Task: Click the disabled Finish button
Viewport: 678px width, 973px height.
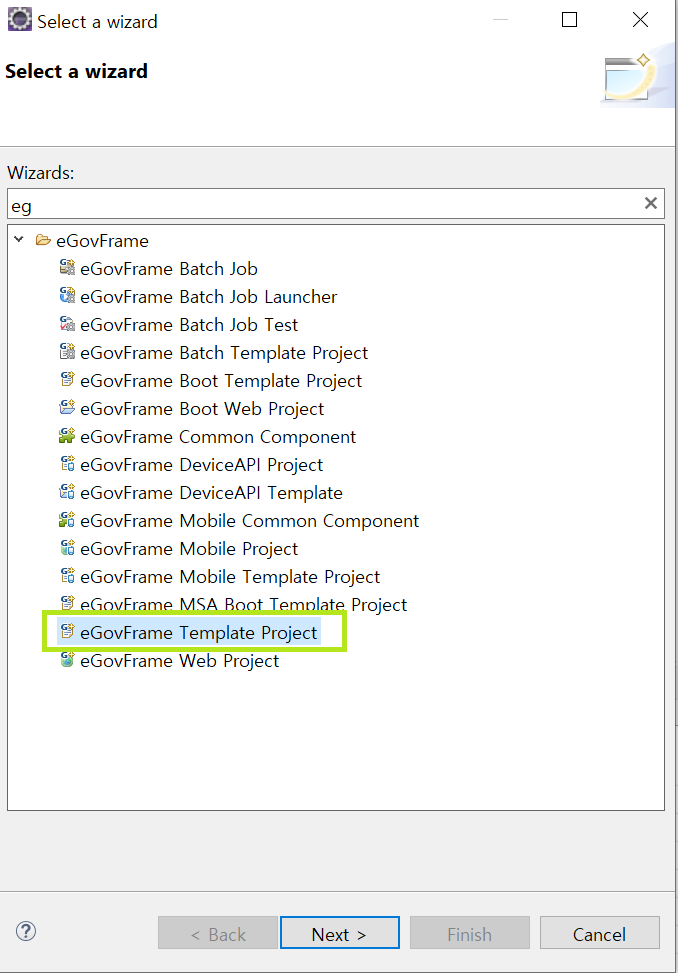Action: 470,933
